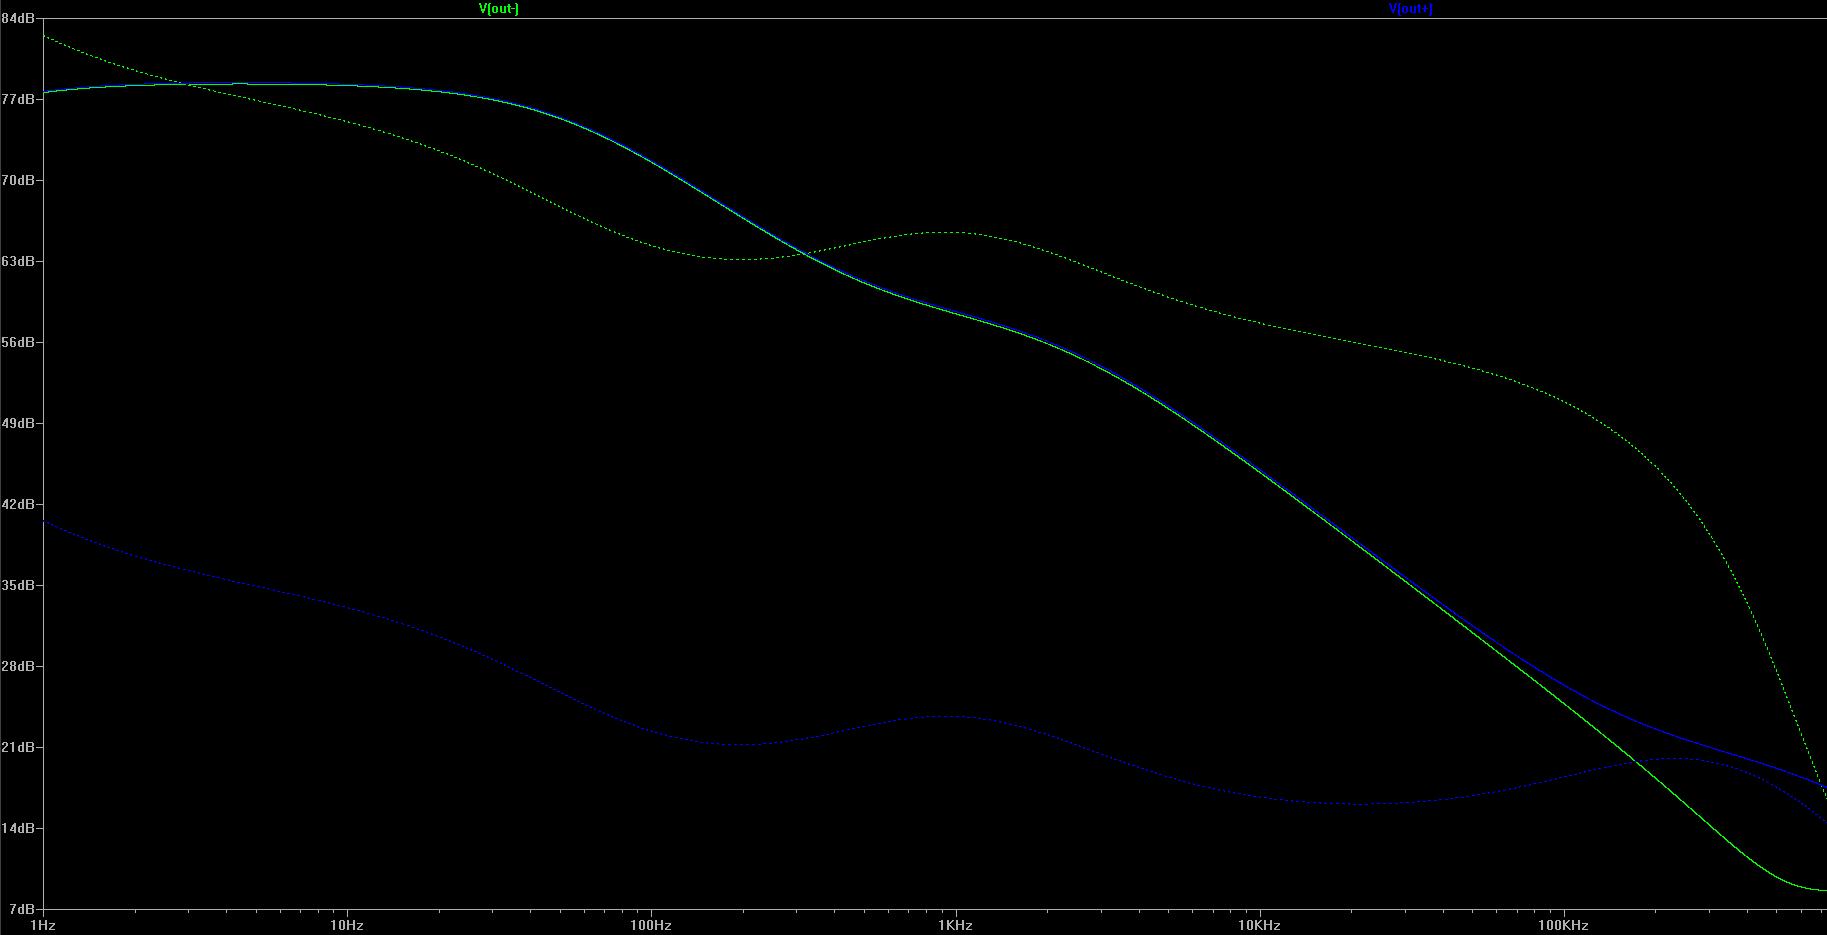Click the 10Hz frequency axis label
This screenshot has height=935, width=1827.
[x=347, y=926]
